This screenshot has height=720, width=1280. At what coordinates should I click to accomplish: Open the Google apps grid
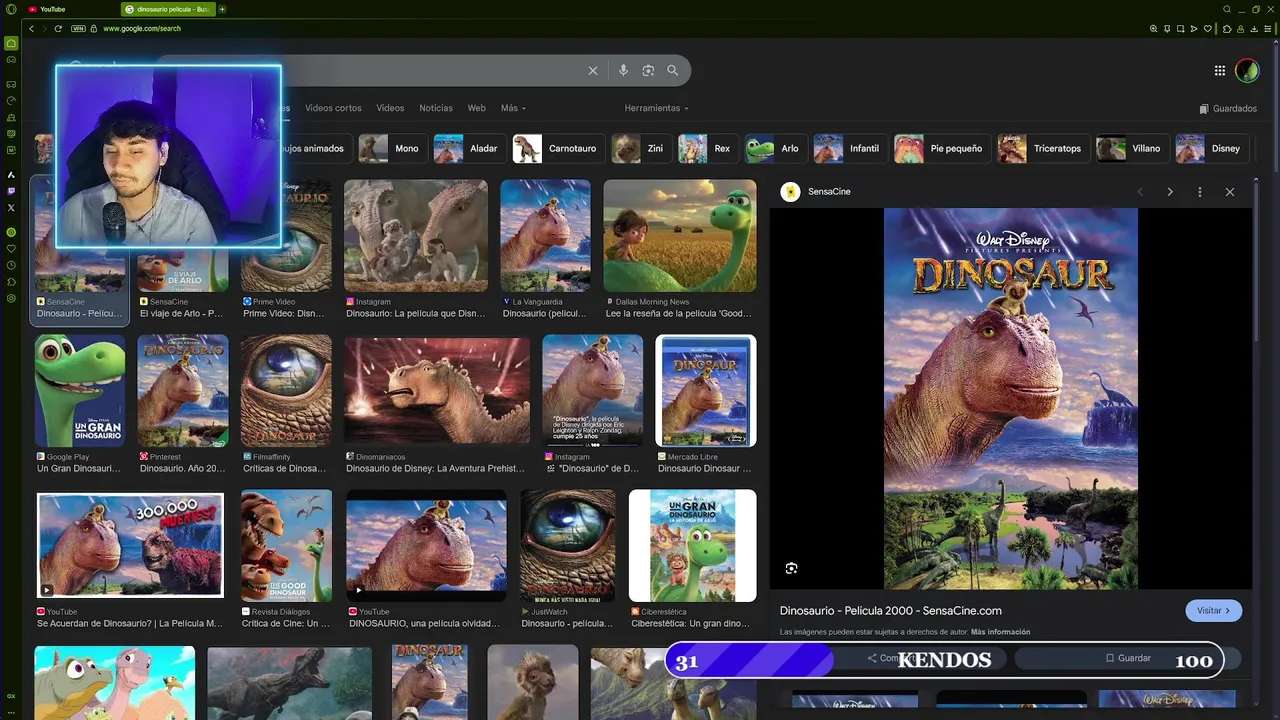1220,70
